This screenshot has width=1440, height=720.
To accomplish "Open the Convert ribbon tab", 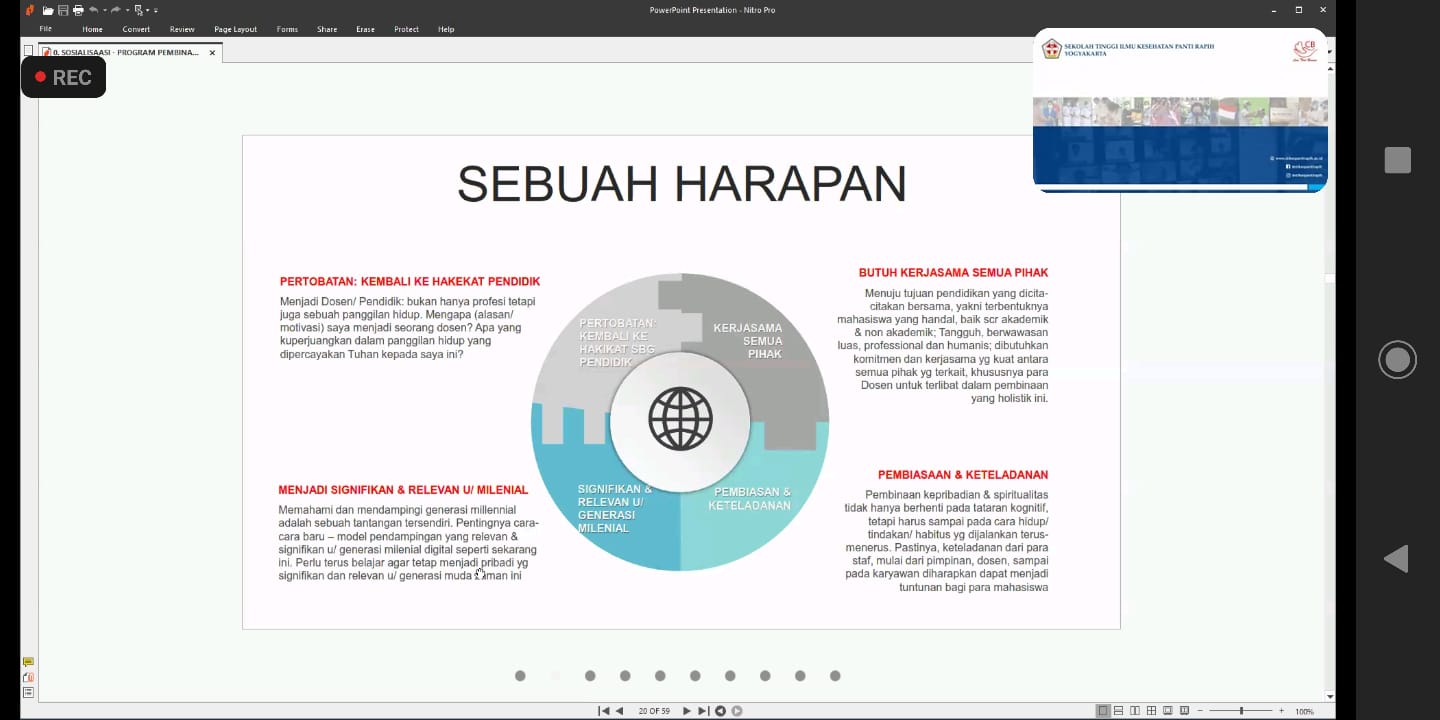I will 136,29.
